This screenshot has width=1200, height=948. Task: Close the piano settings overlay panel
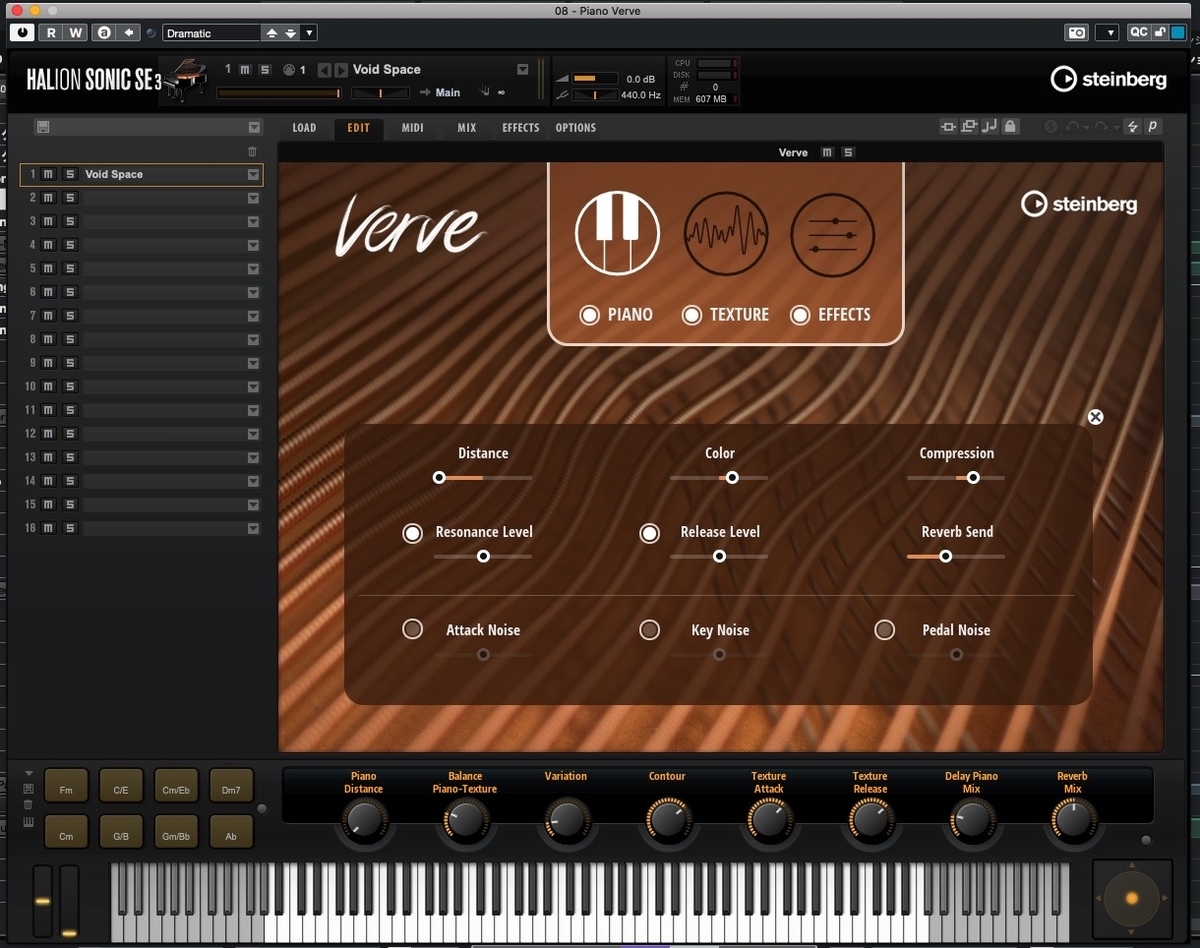[1095, 417]
